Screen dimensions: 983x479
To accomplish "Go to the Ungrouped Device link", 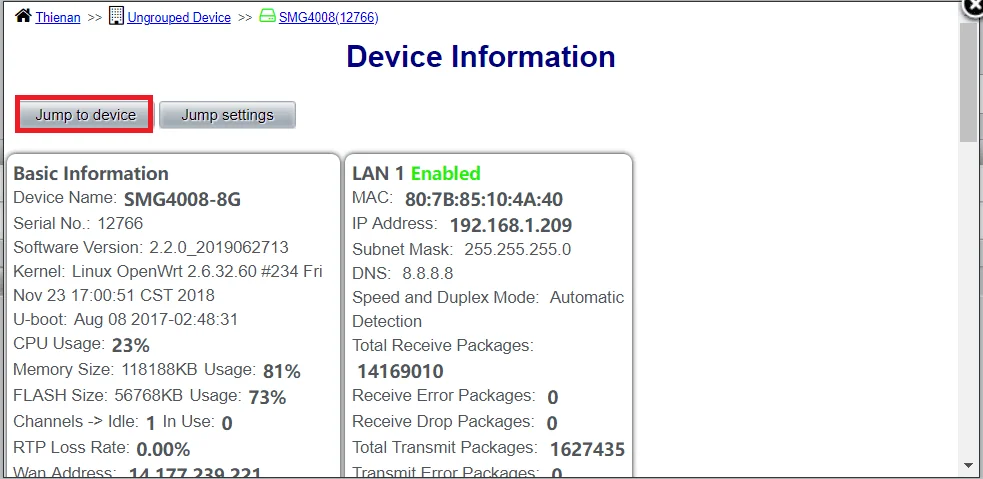I will click(179, 18).
